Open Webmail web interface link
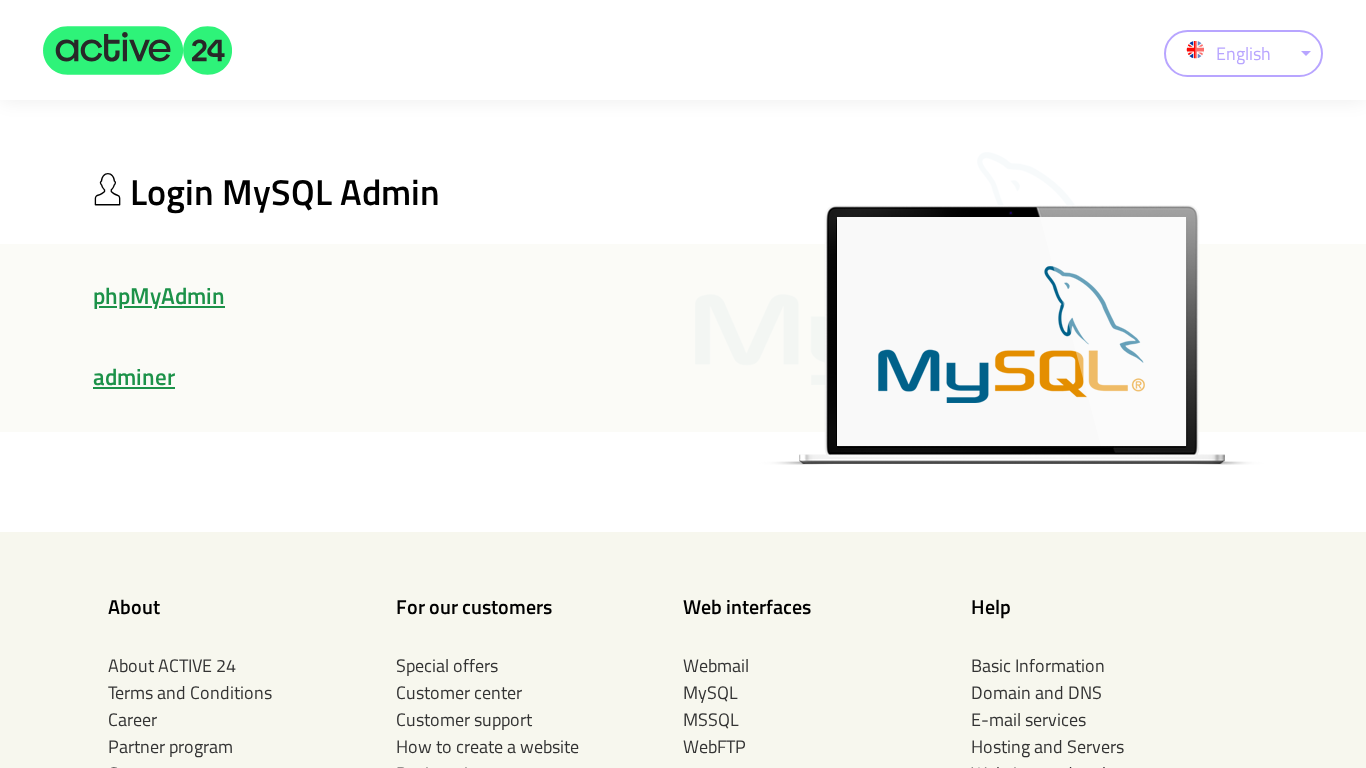This screenshot has height=768, width=1366. (x=716, y=666)
